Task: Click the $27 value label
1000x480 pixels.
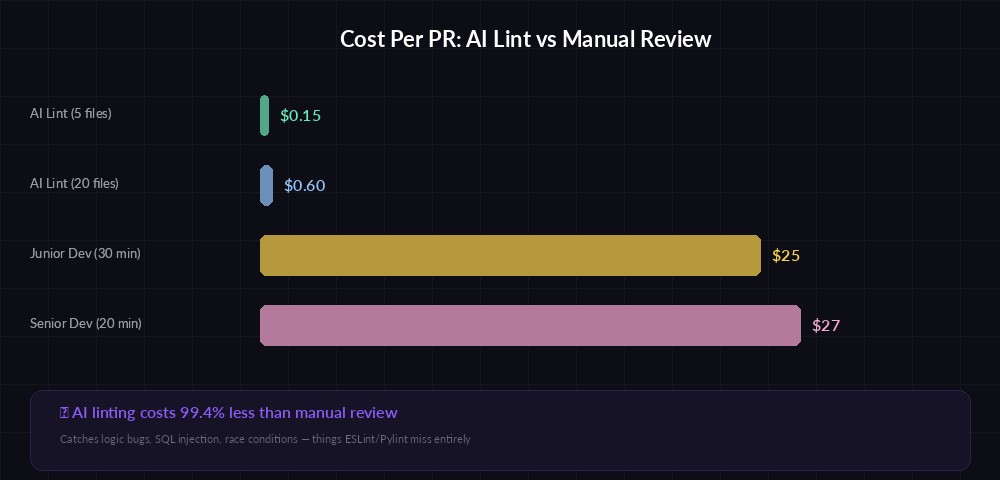Action: [x=826, y=326]
